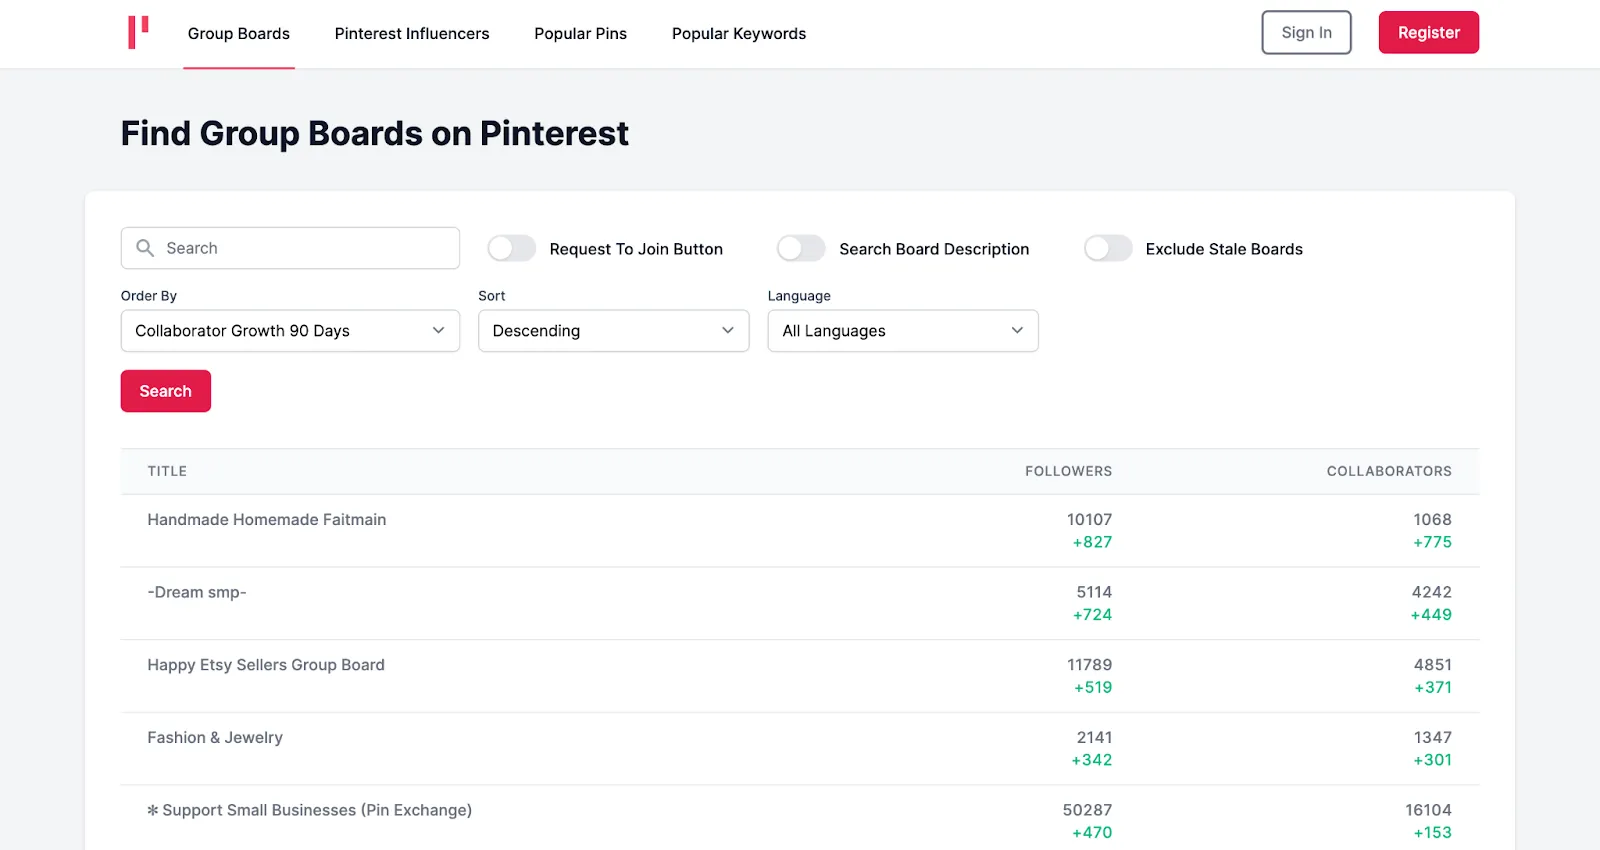
Task: Click collaborator count 1347
Action: pyautogui.click(x=1433, y=738)
